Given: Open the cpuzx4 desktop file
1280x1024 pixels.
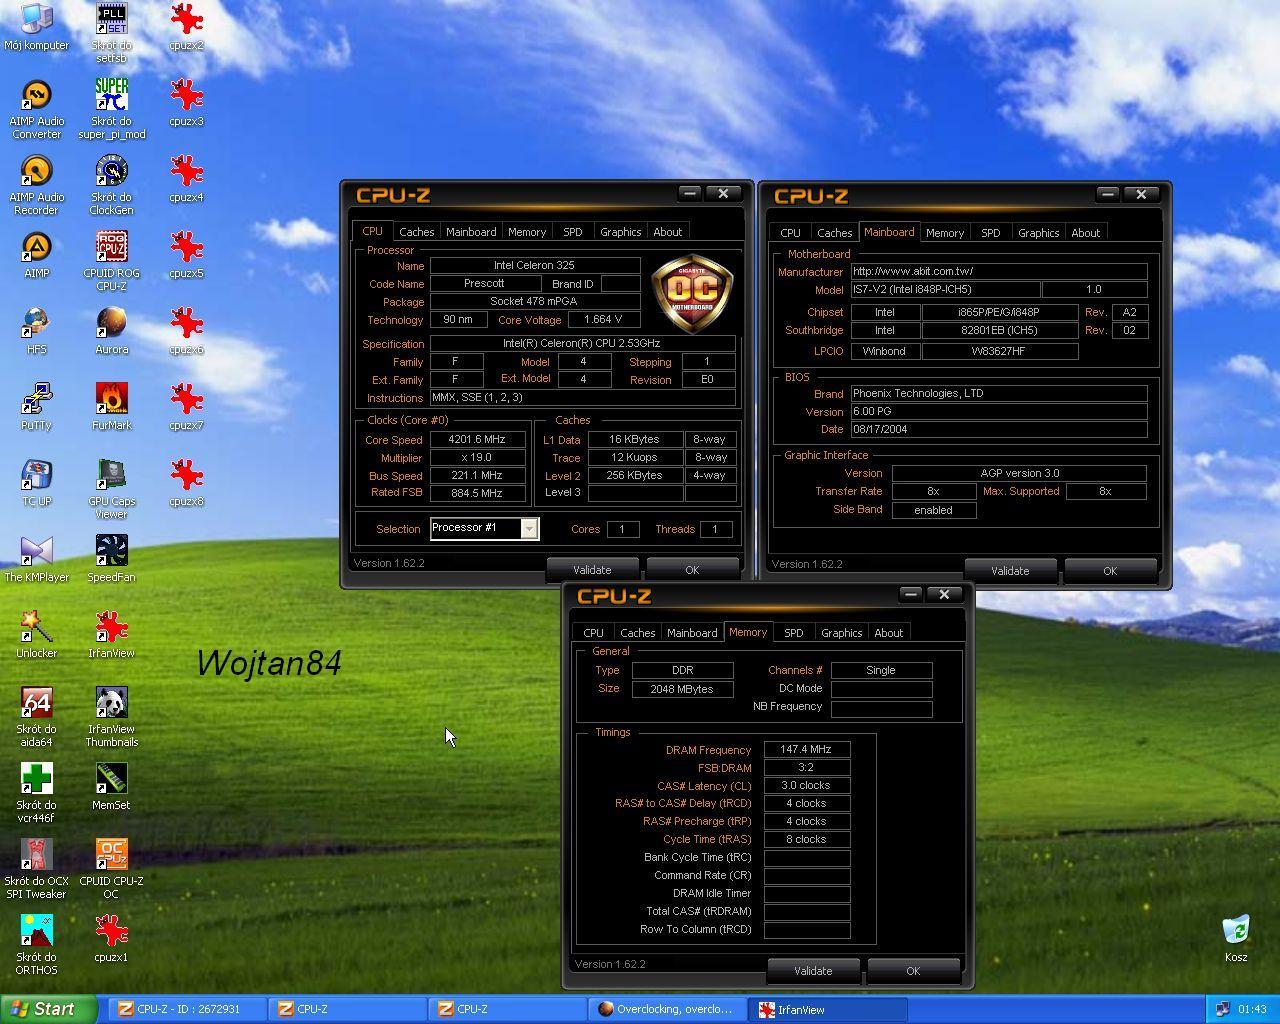Looking at the screenshot, I should (186, 179).
